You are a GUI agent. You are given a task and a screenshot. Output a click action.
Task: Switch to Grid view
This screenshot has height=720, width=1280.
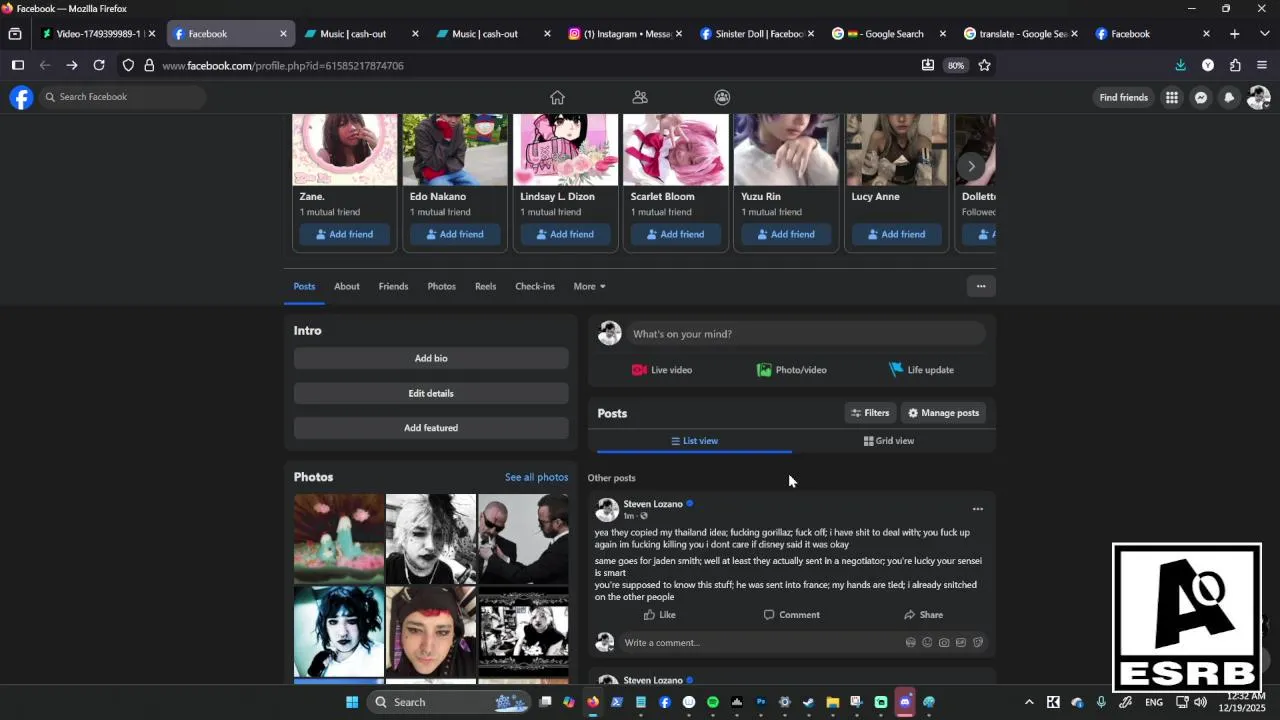point(889,441)
